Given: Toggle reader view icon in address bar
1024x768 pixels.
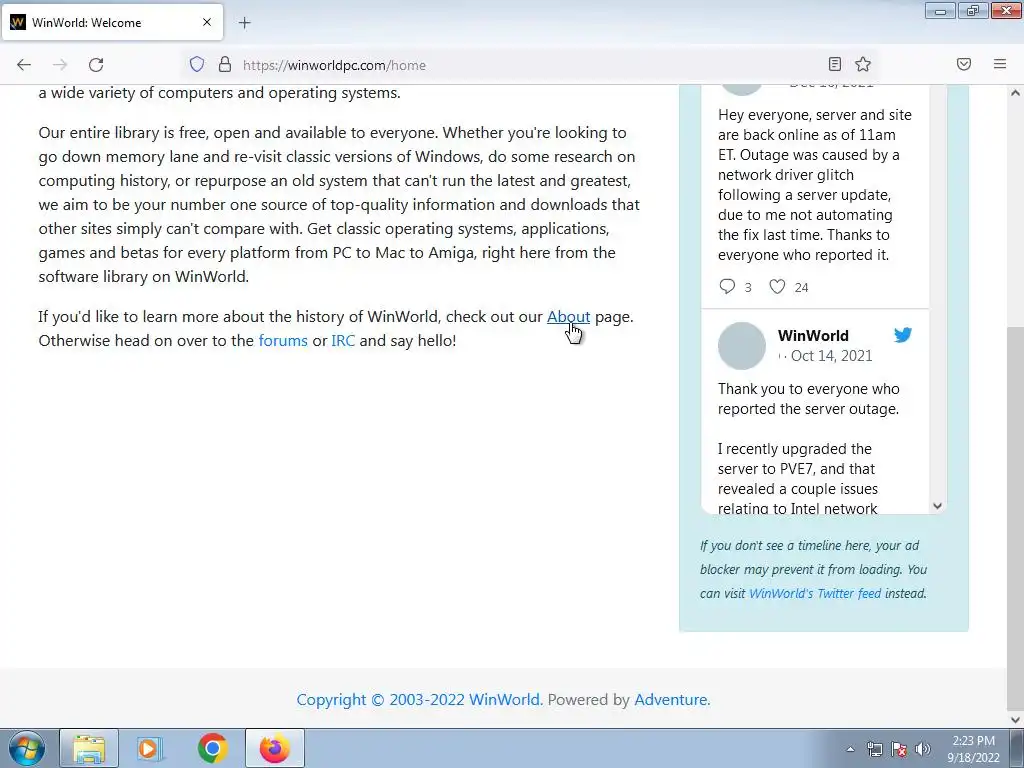Looking at the screenshot, I should (x=835, y=64).
